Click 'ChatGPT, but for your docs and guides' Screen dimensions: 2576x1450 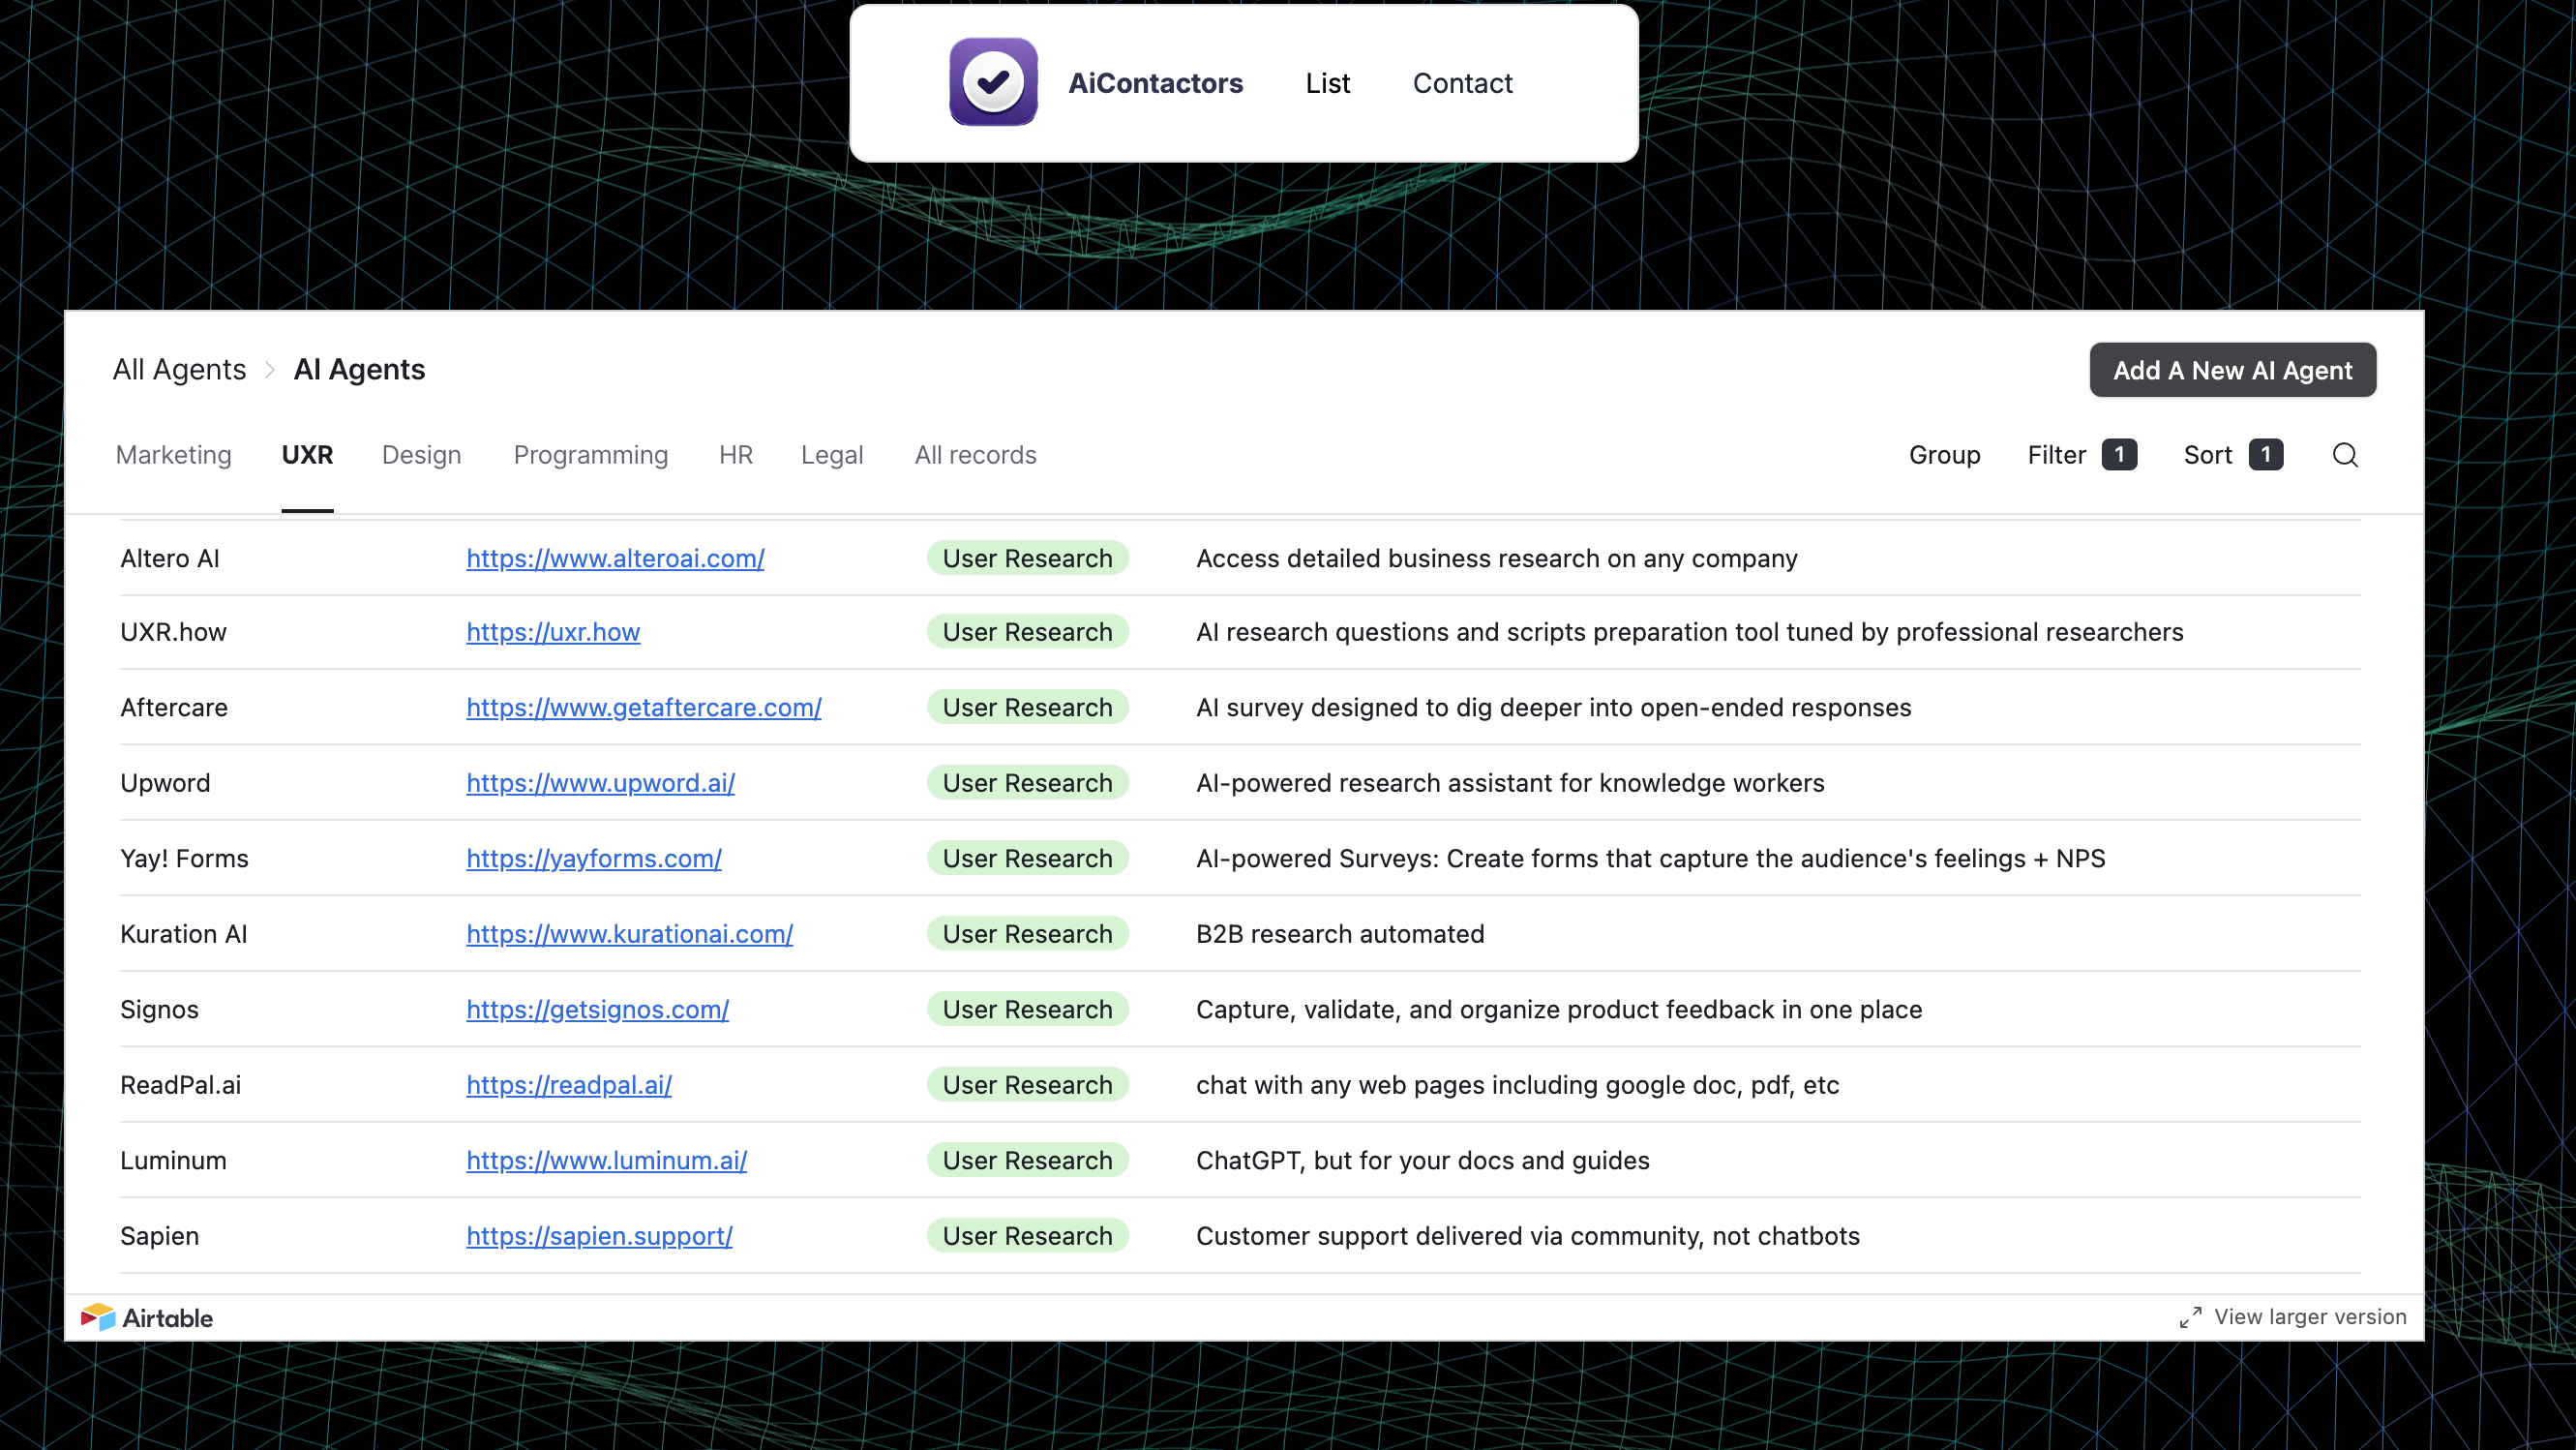pyautogui.click(x=1422, y=1160)
